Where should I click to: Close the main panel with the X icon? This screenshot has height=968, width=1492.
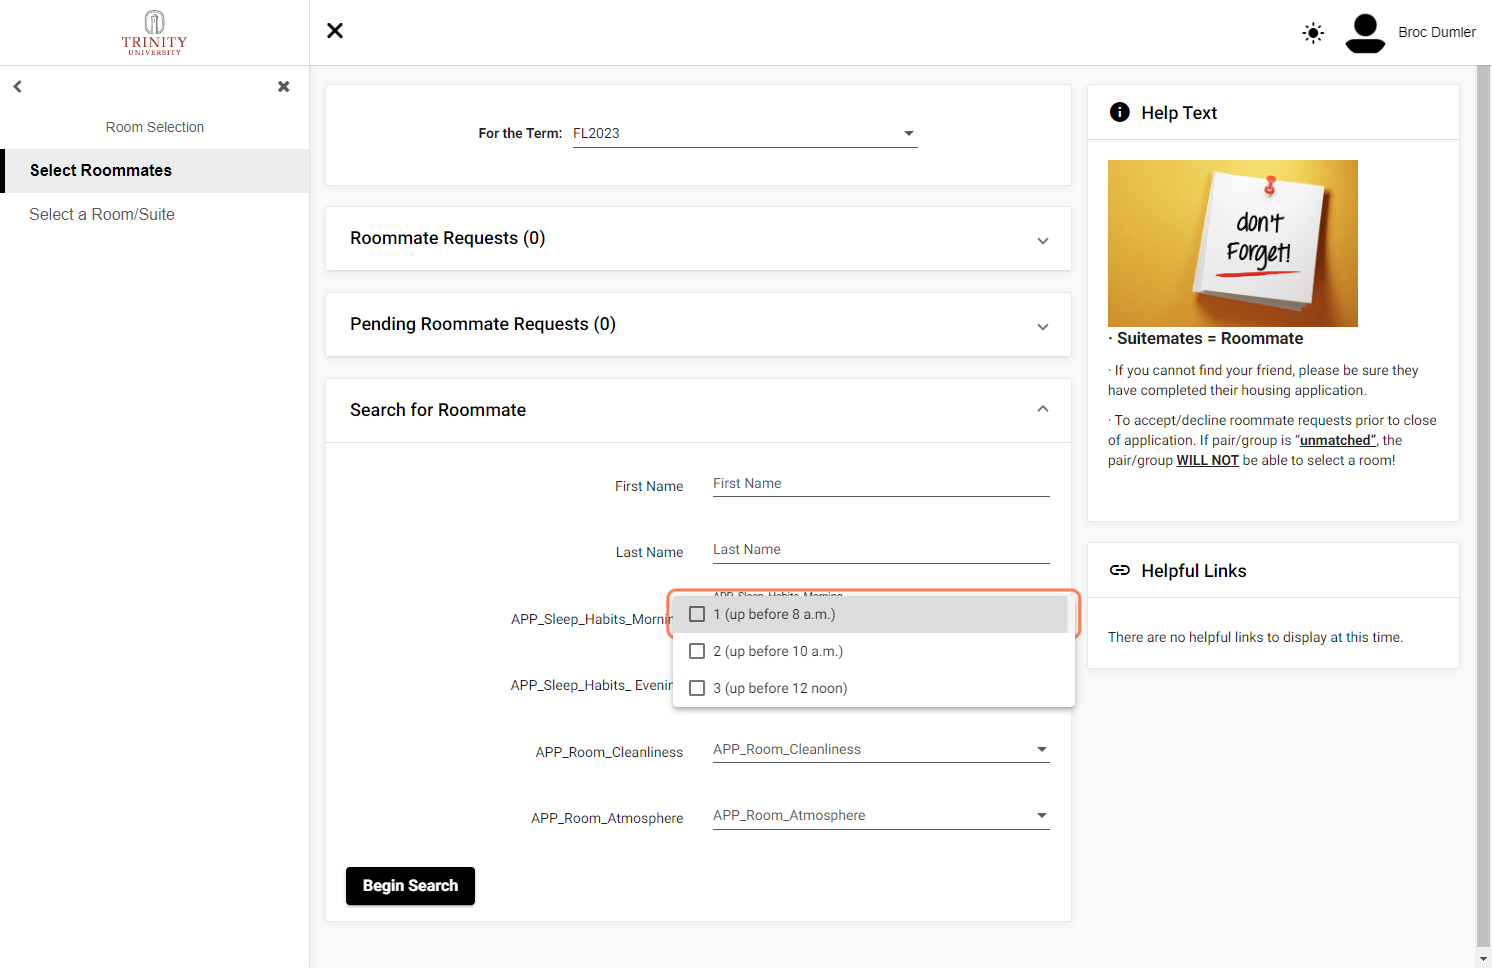click(335, 31)
